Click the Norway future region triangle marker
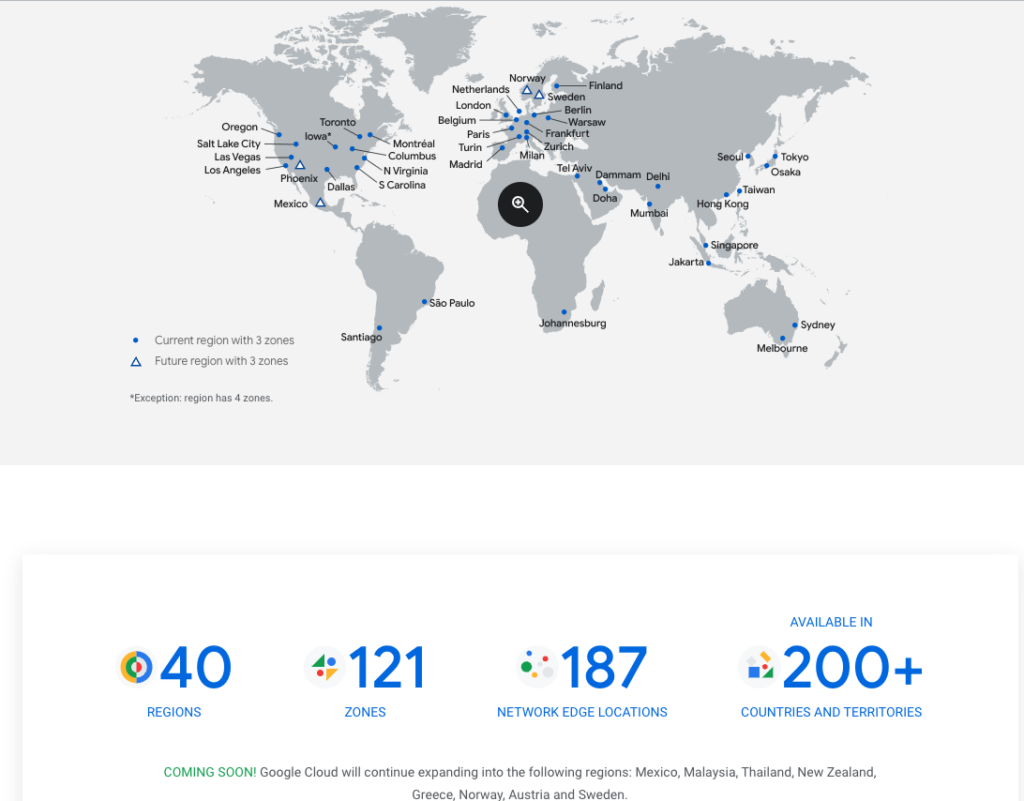This screenshot has height=801, width=1024. 526,90
